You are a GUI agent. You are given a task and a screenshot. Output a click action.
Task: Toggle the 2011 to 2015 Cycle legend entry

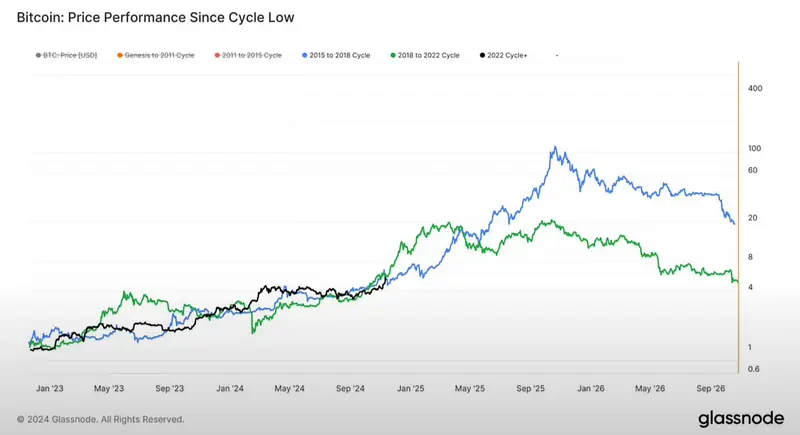click(248, 55)
